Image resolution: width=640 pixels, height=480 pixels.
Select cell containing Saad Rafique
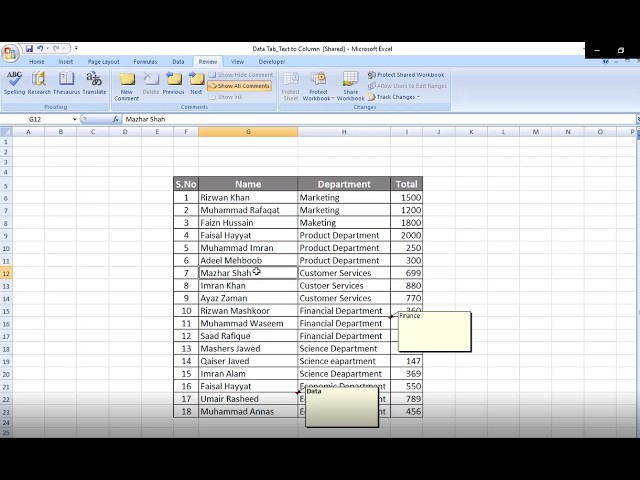click(248, 336)
